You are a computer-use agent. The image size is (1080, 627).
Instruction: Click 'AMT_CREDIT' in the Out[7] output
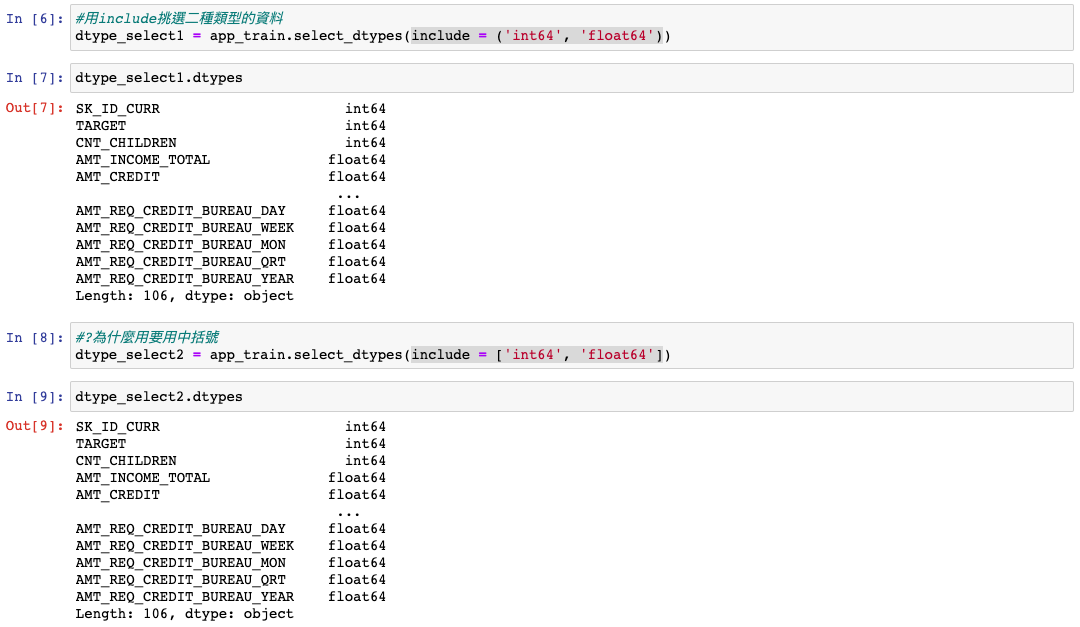118,177
